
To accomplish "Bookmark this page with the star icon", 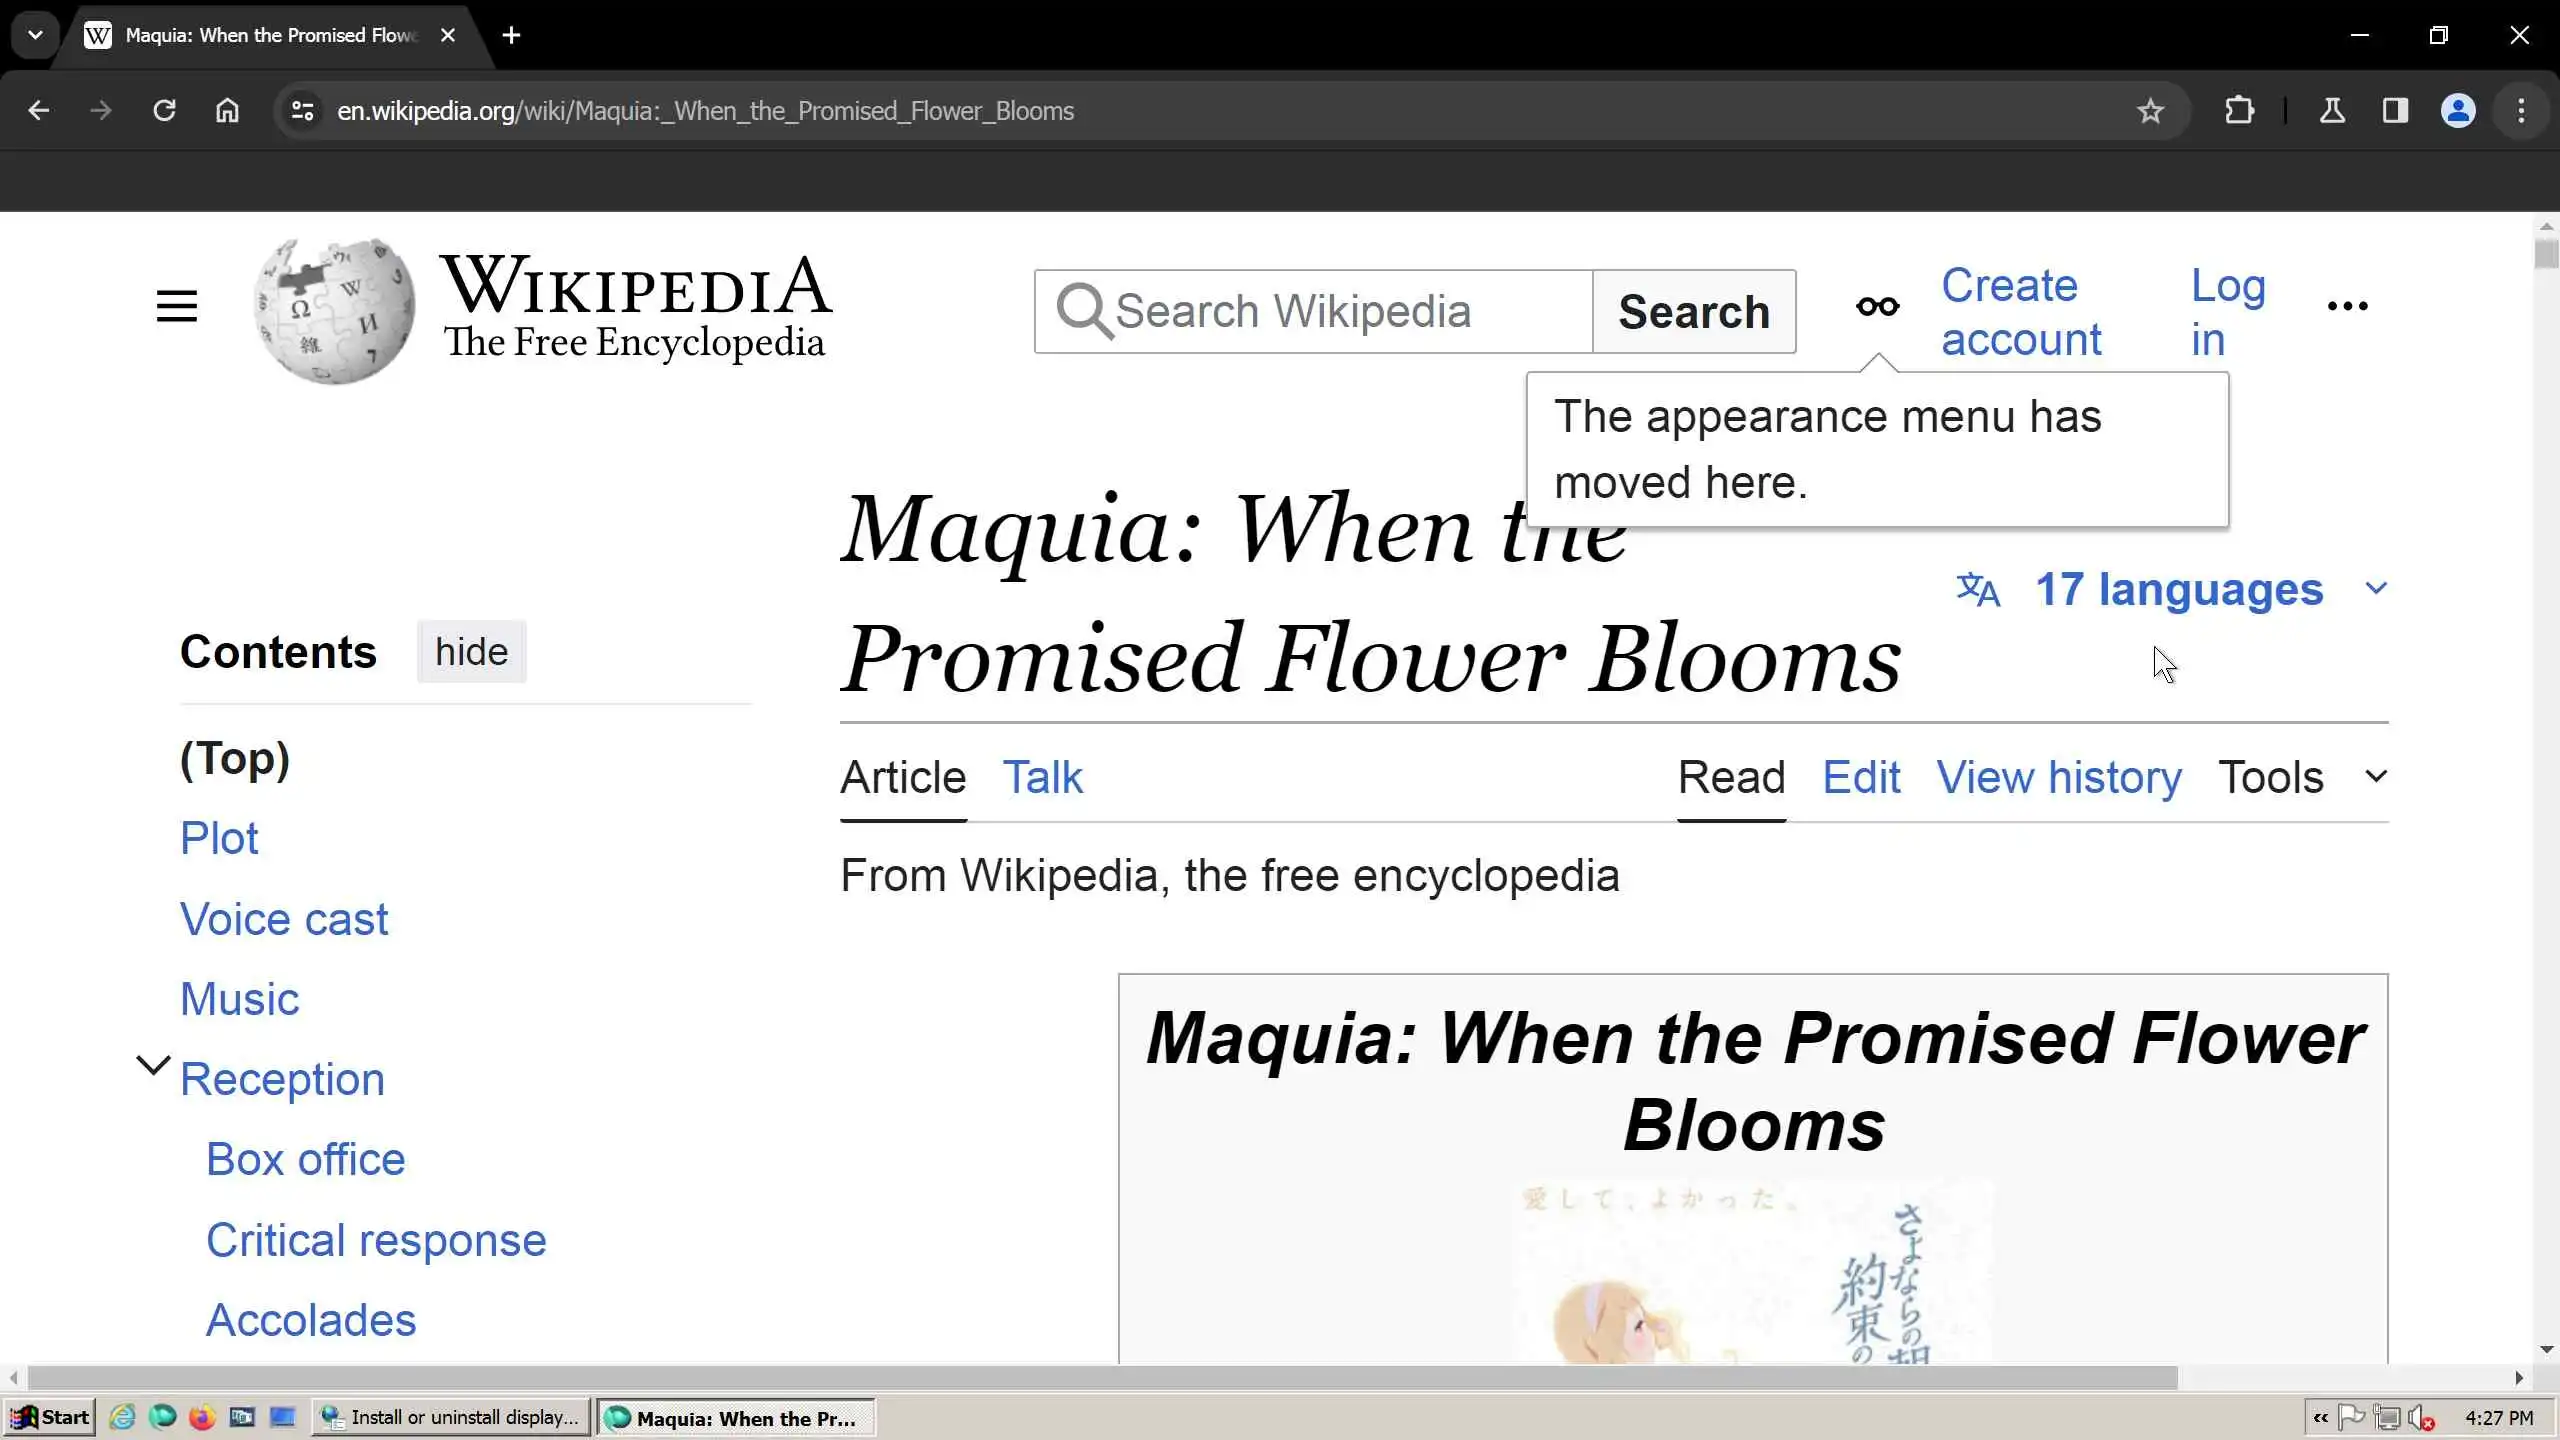I will 2150,111.
